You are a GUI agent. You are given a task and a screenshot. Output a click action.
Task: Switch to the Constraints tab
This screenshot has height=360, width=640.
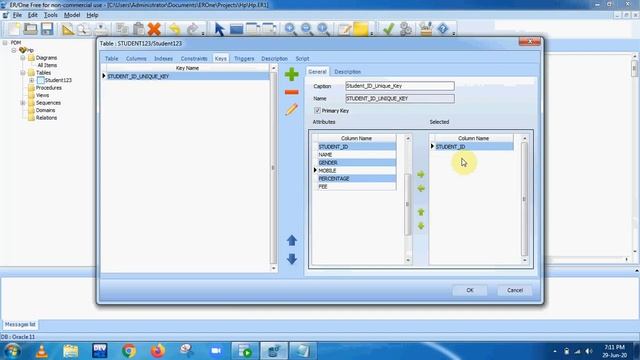click(194, 59)
